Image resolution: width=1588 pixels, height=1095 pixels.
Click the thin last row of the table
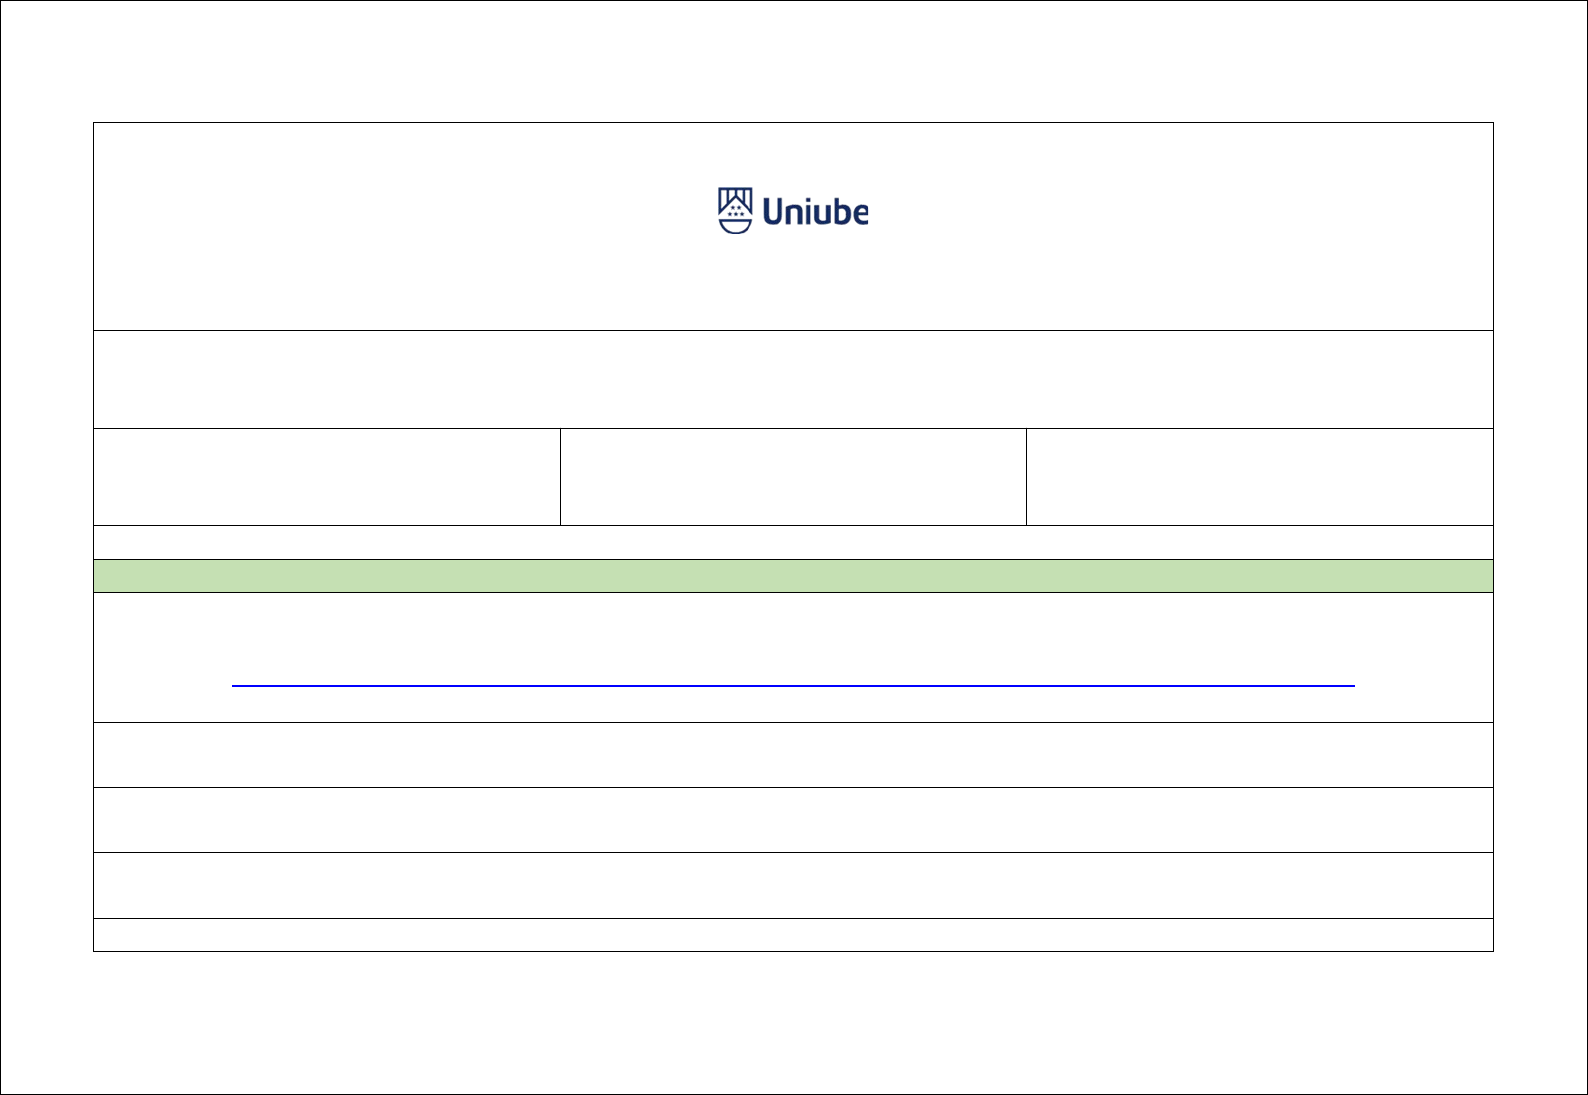[x=793, y=935]
